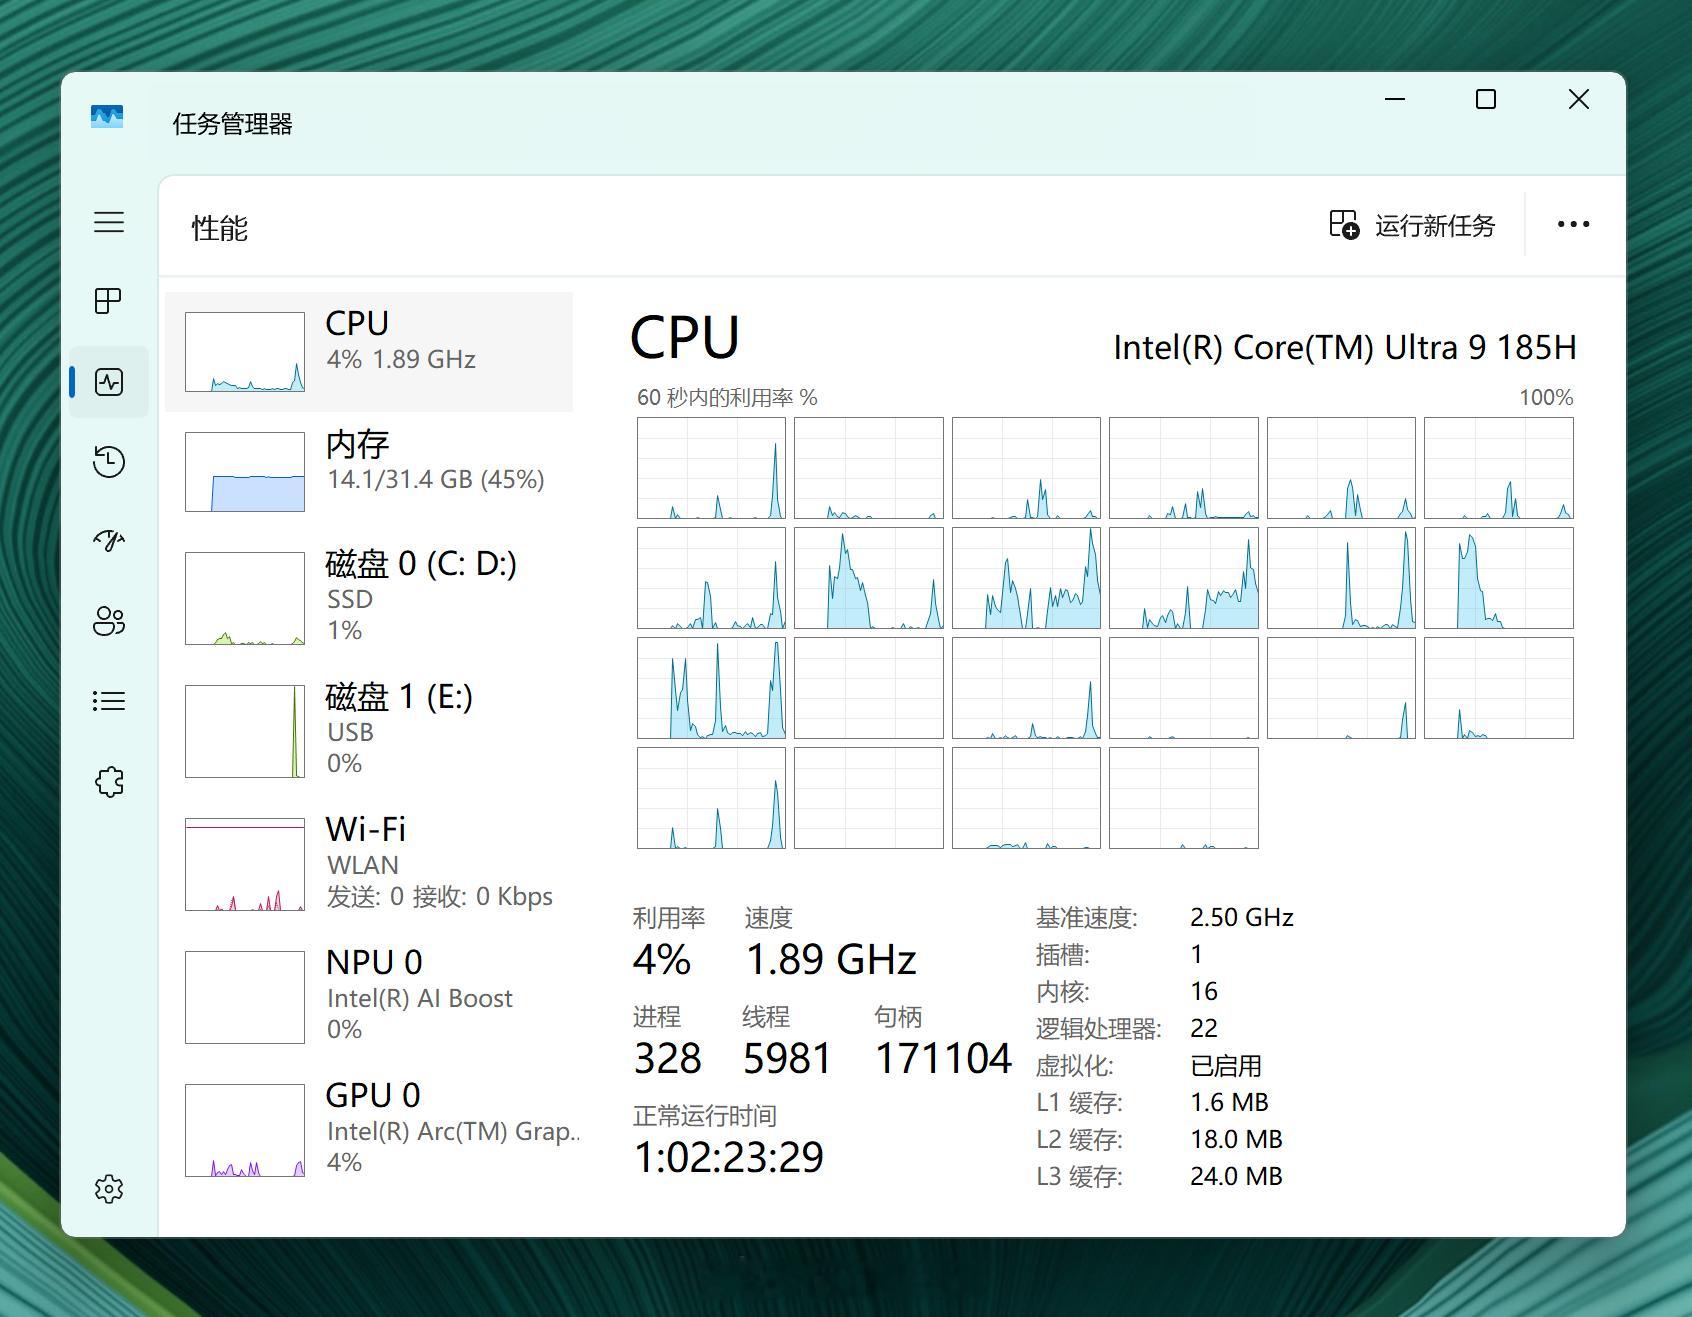Click the Wi-Fi mini graph thumbnail
1692x1317 pixels.
tap(245, 864)
